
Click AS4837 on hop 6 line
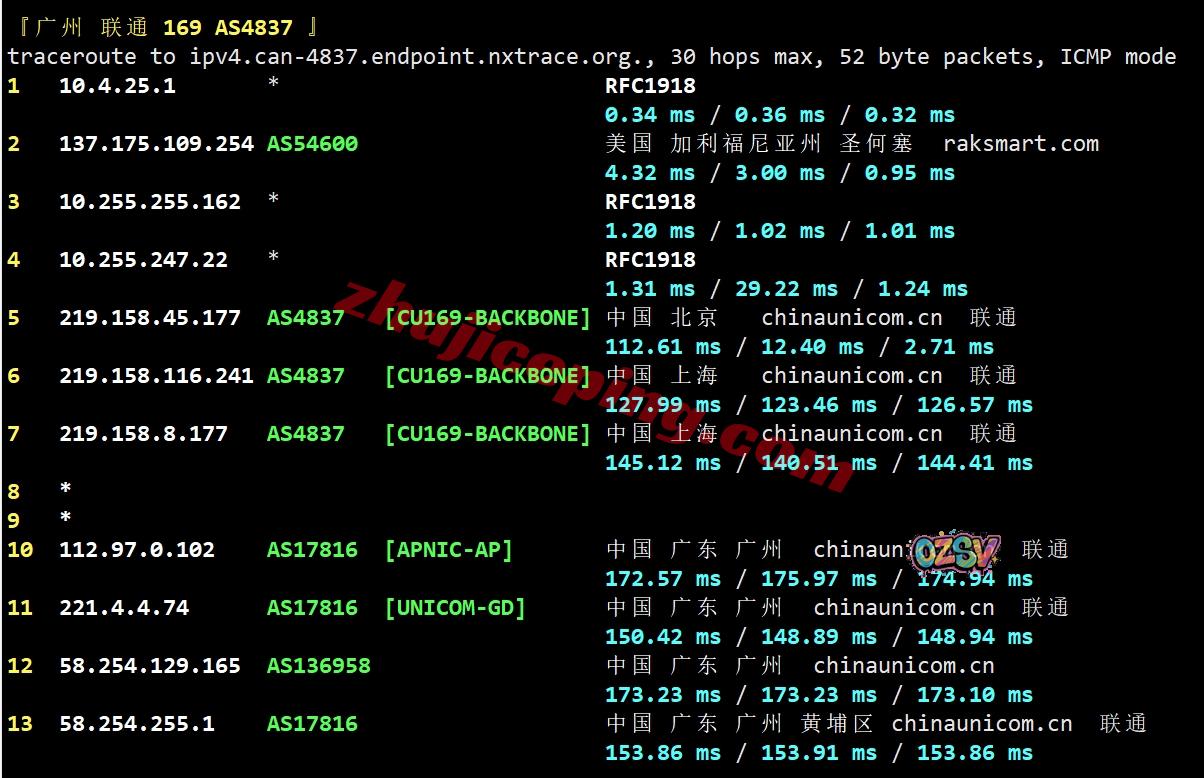pyautogui.click(x=306, y=376)
